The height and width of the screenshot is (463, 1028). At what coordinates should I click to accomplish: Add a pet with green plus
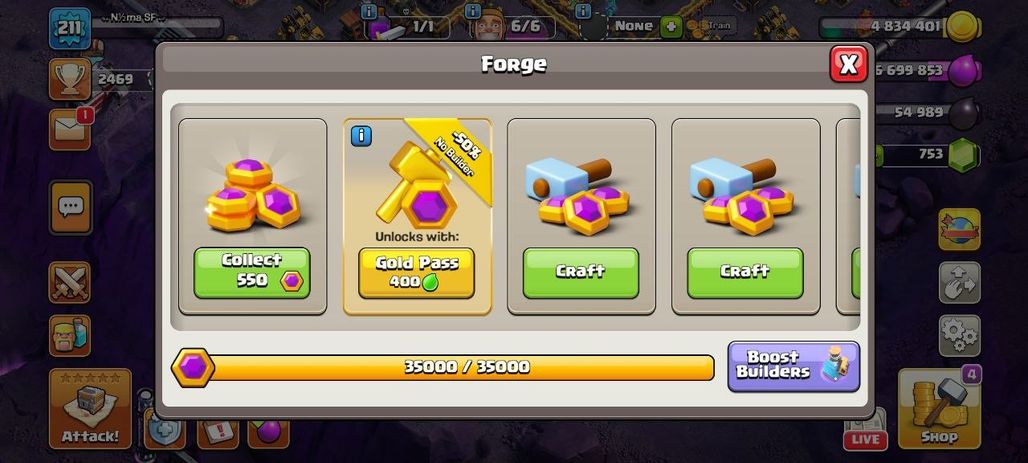pyautogui.click(x=671, y=27)
